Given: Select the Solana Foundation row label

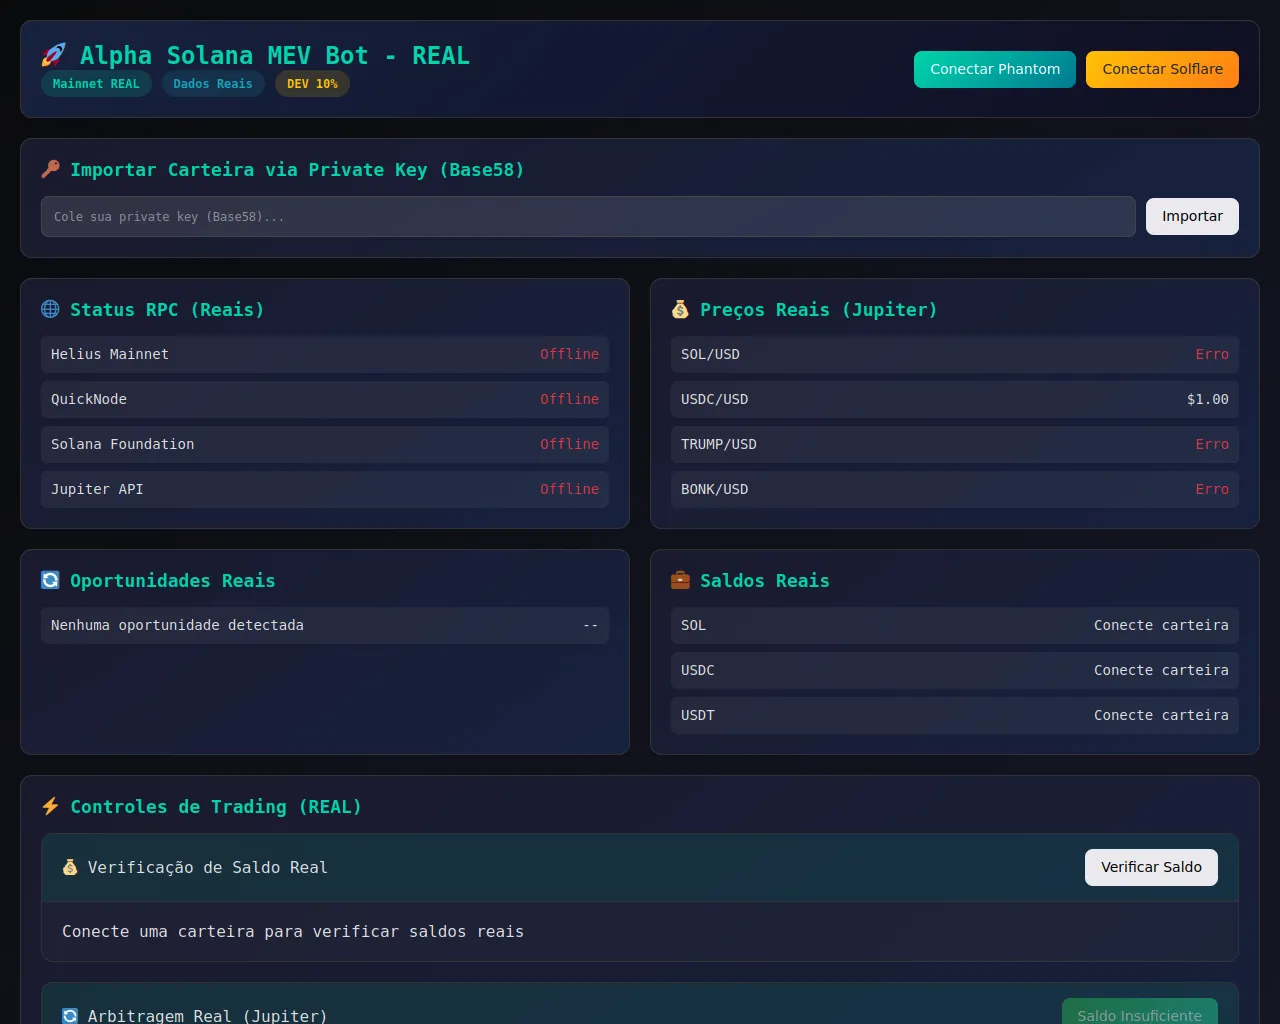Looking at the screenshot, I should coord(123,444).
